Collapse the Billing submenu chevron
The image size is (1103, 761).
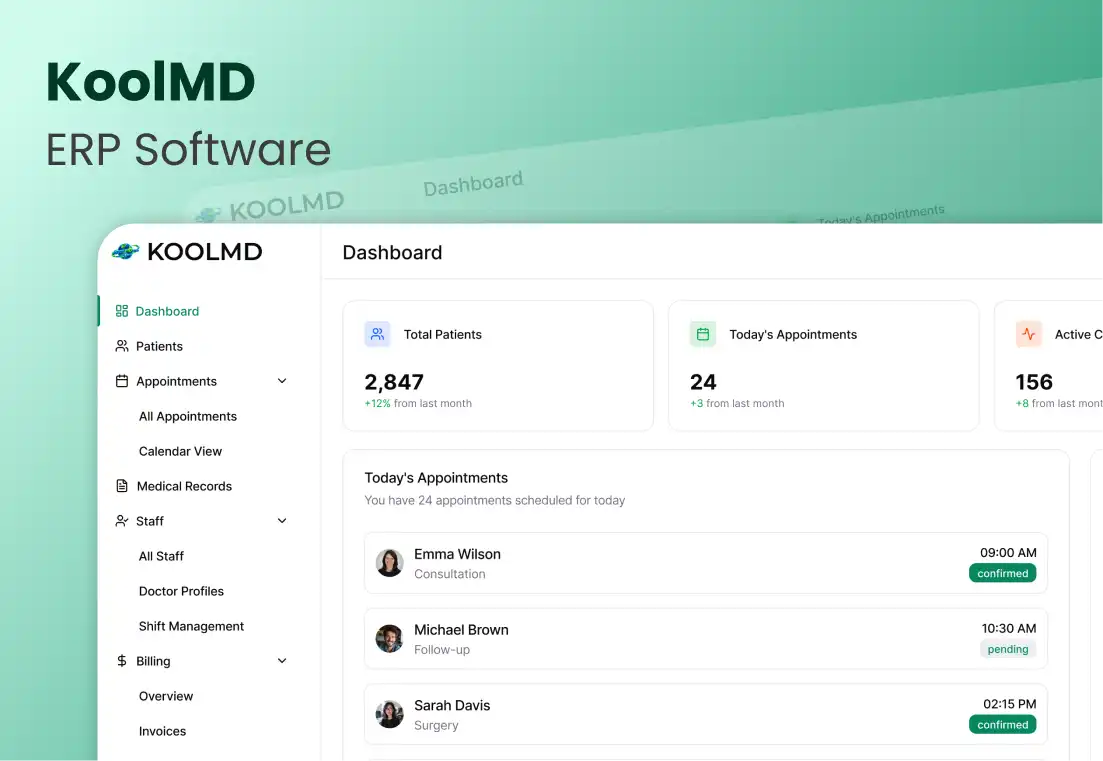click(282, 661)
